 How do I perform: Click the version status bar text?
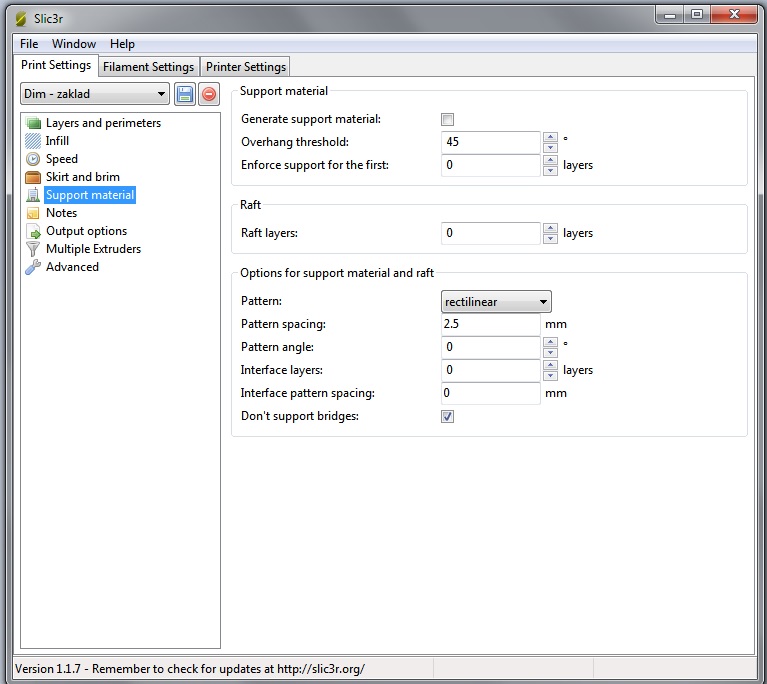(190, 669)
